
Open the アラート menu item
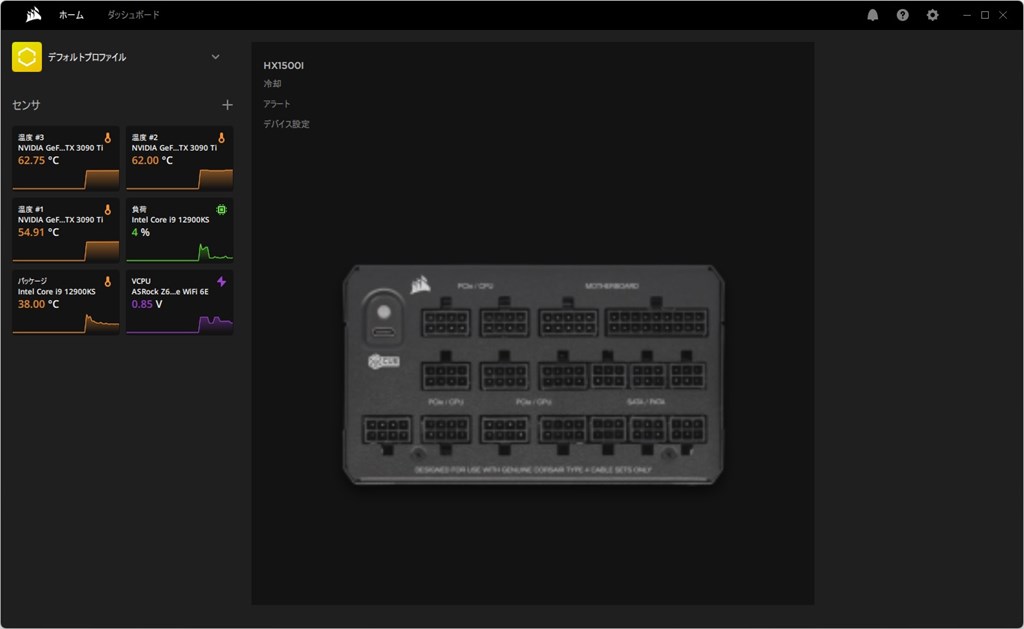[277, 104]
